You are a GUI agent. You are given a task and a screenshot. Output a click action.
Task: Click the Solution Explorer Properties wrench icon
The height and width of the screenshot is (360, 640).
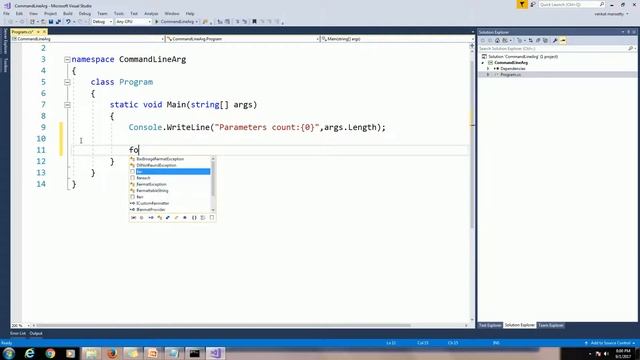coord(555,40)
